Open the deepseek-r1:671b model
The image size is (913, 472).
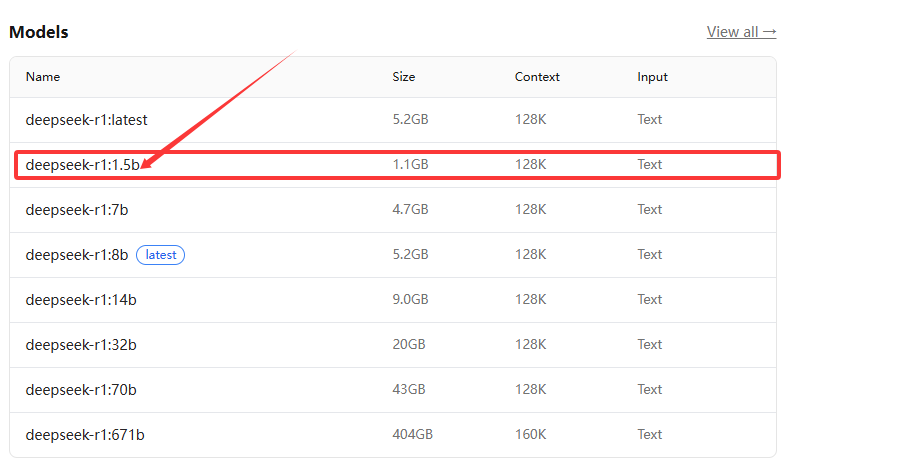[x=85, y=435]
